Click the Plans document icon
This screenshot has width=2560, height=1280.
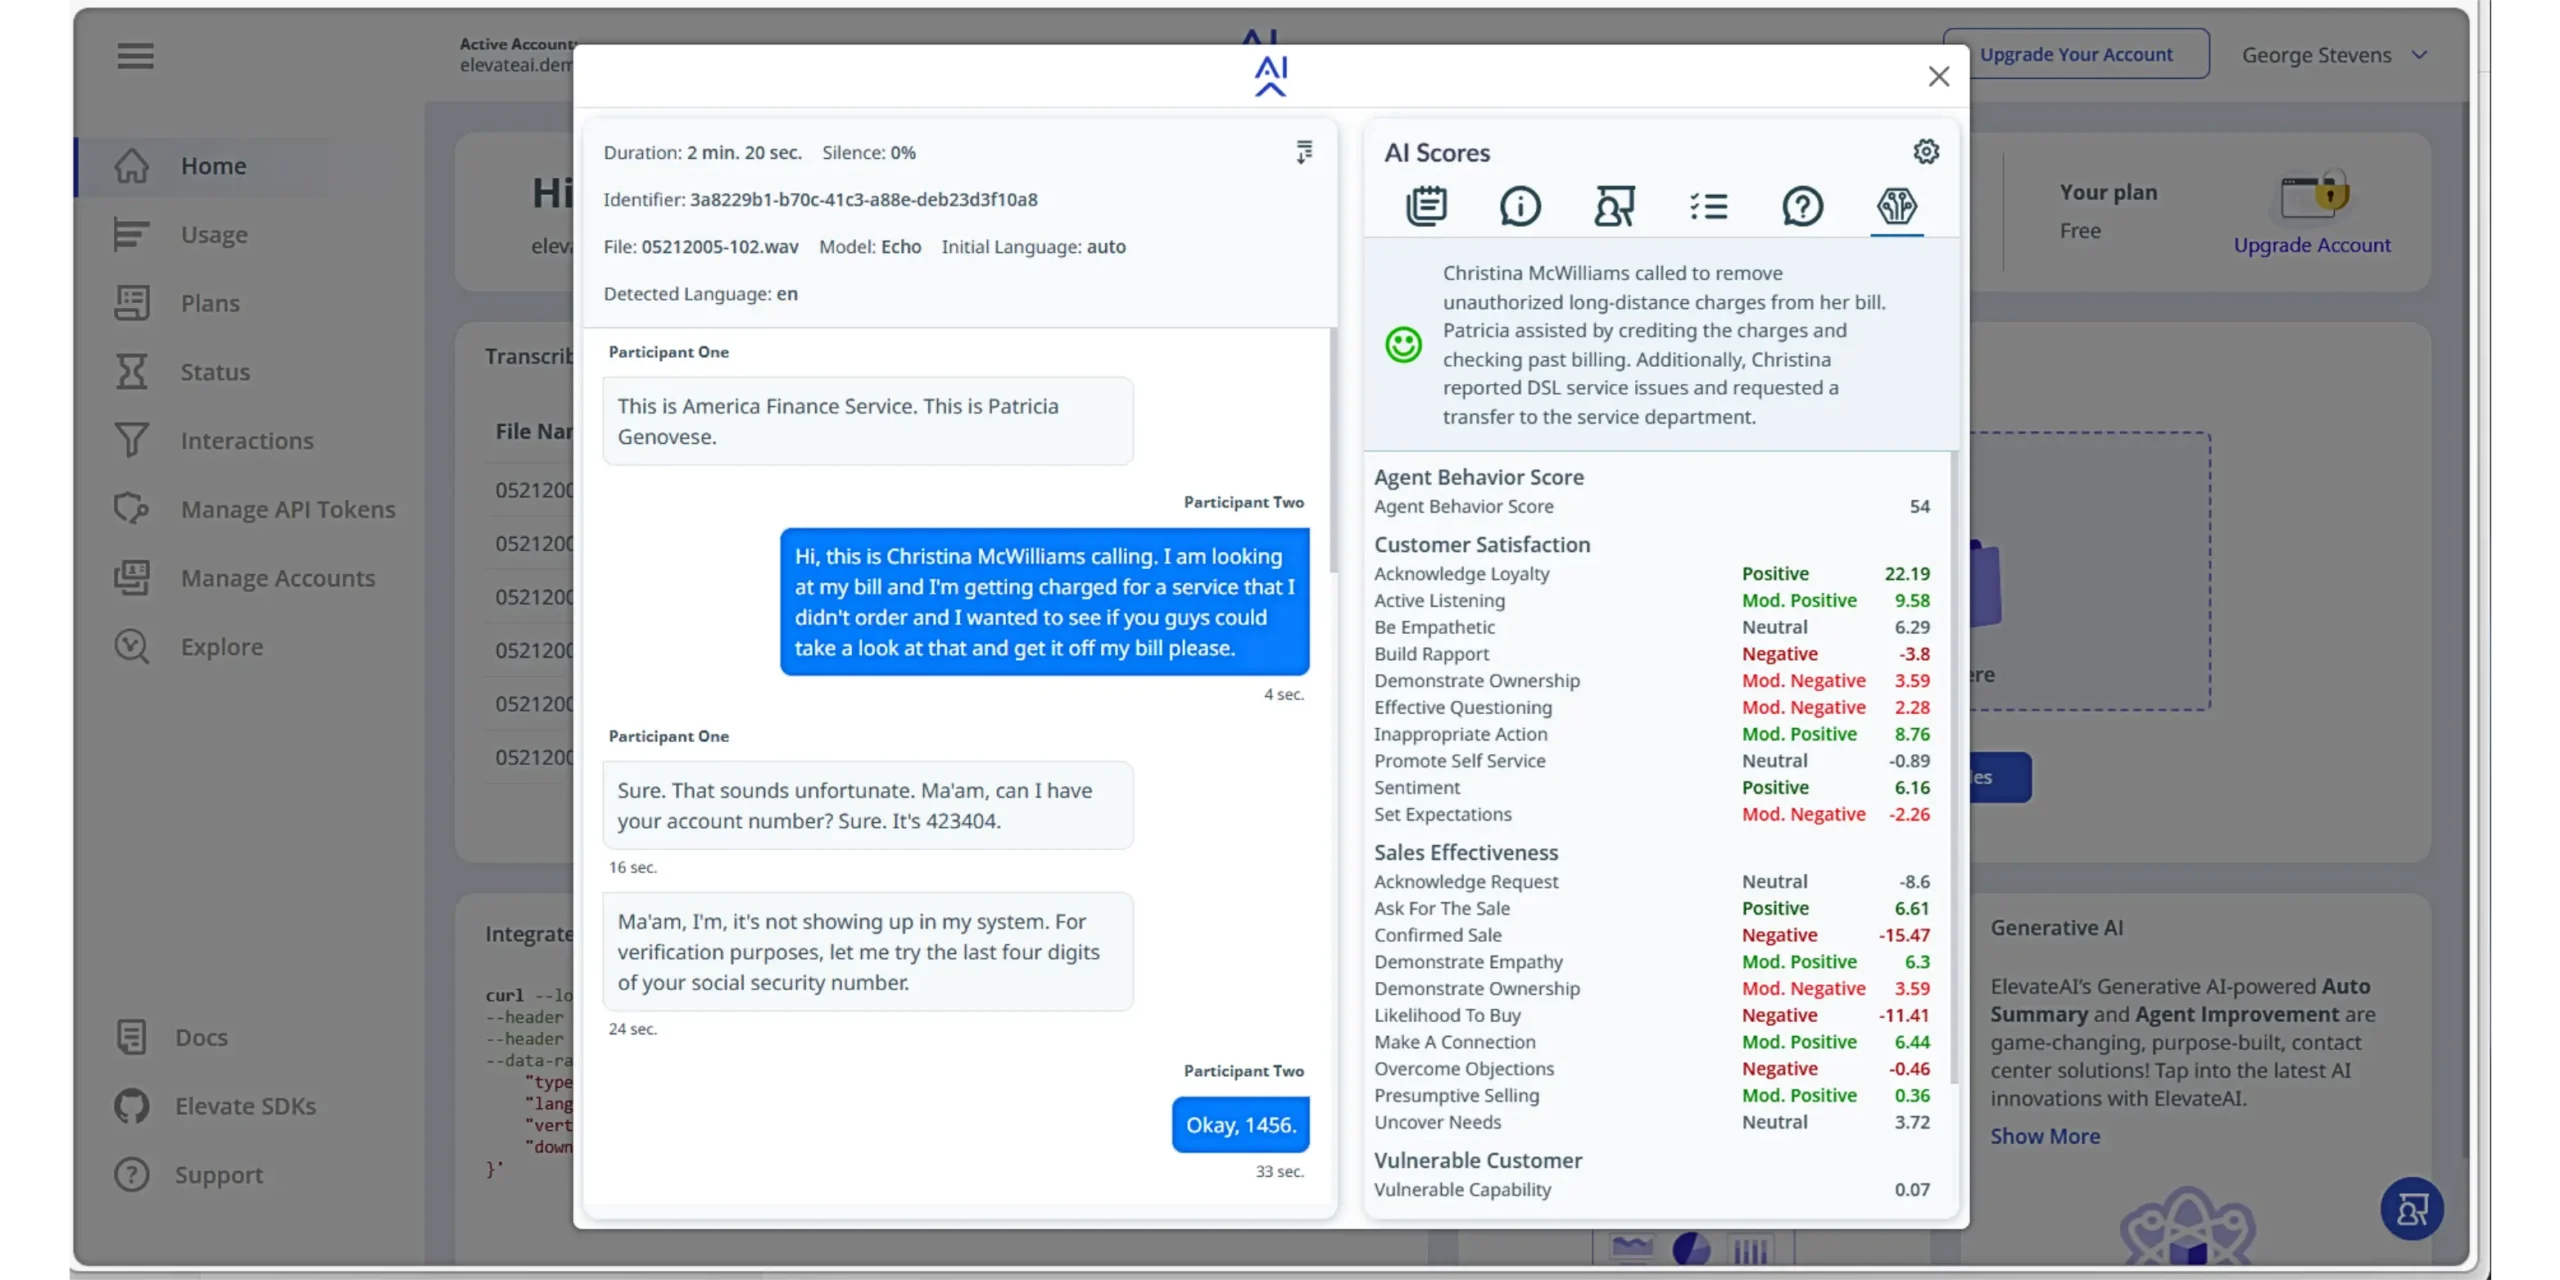[x=131, y=303]
